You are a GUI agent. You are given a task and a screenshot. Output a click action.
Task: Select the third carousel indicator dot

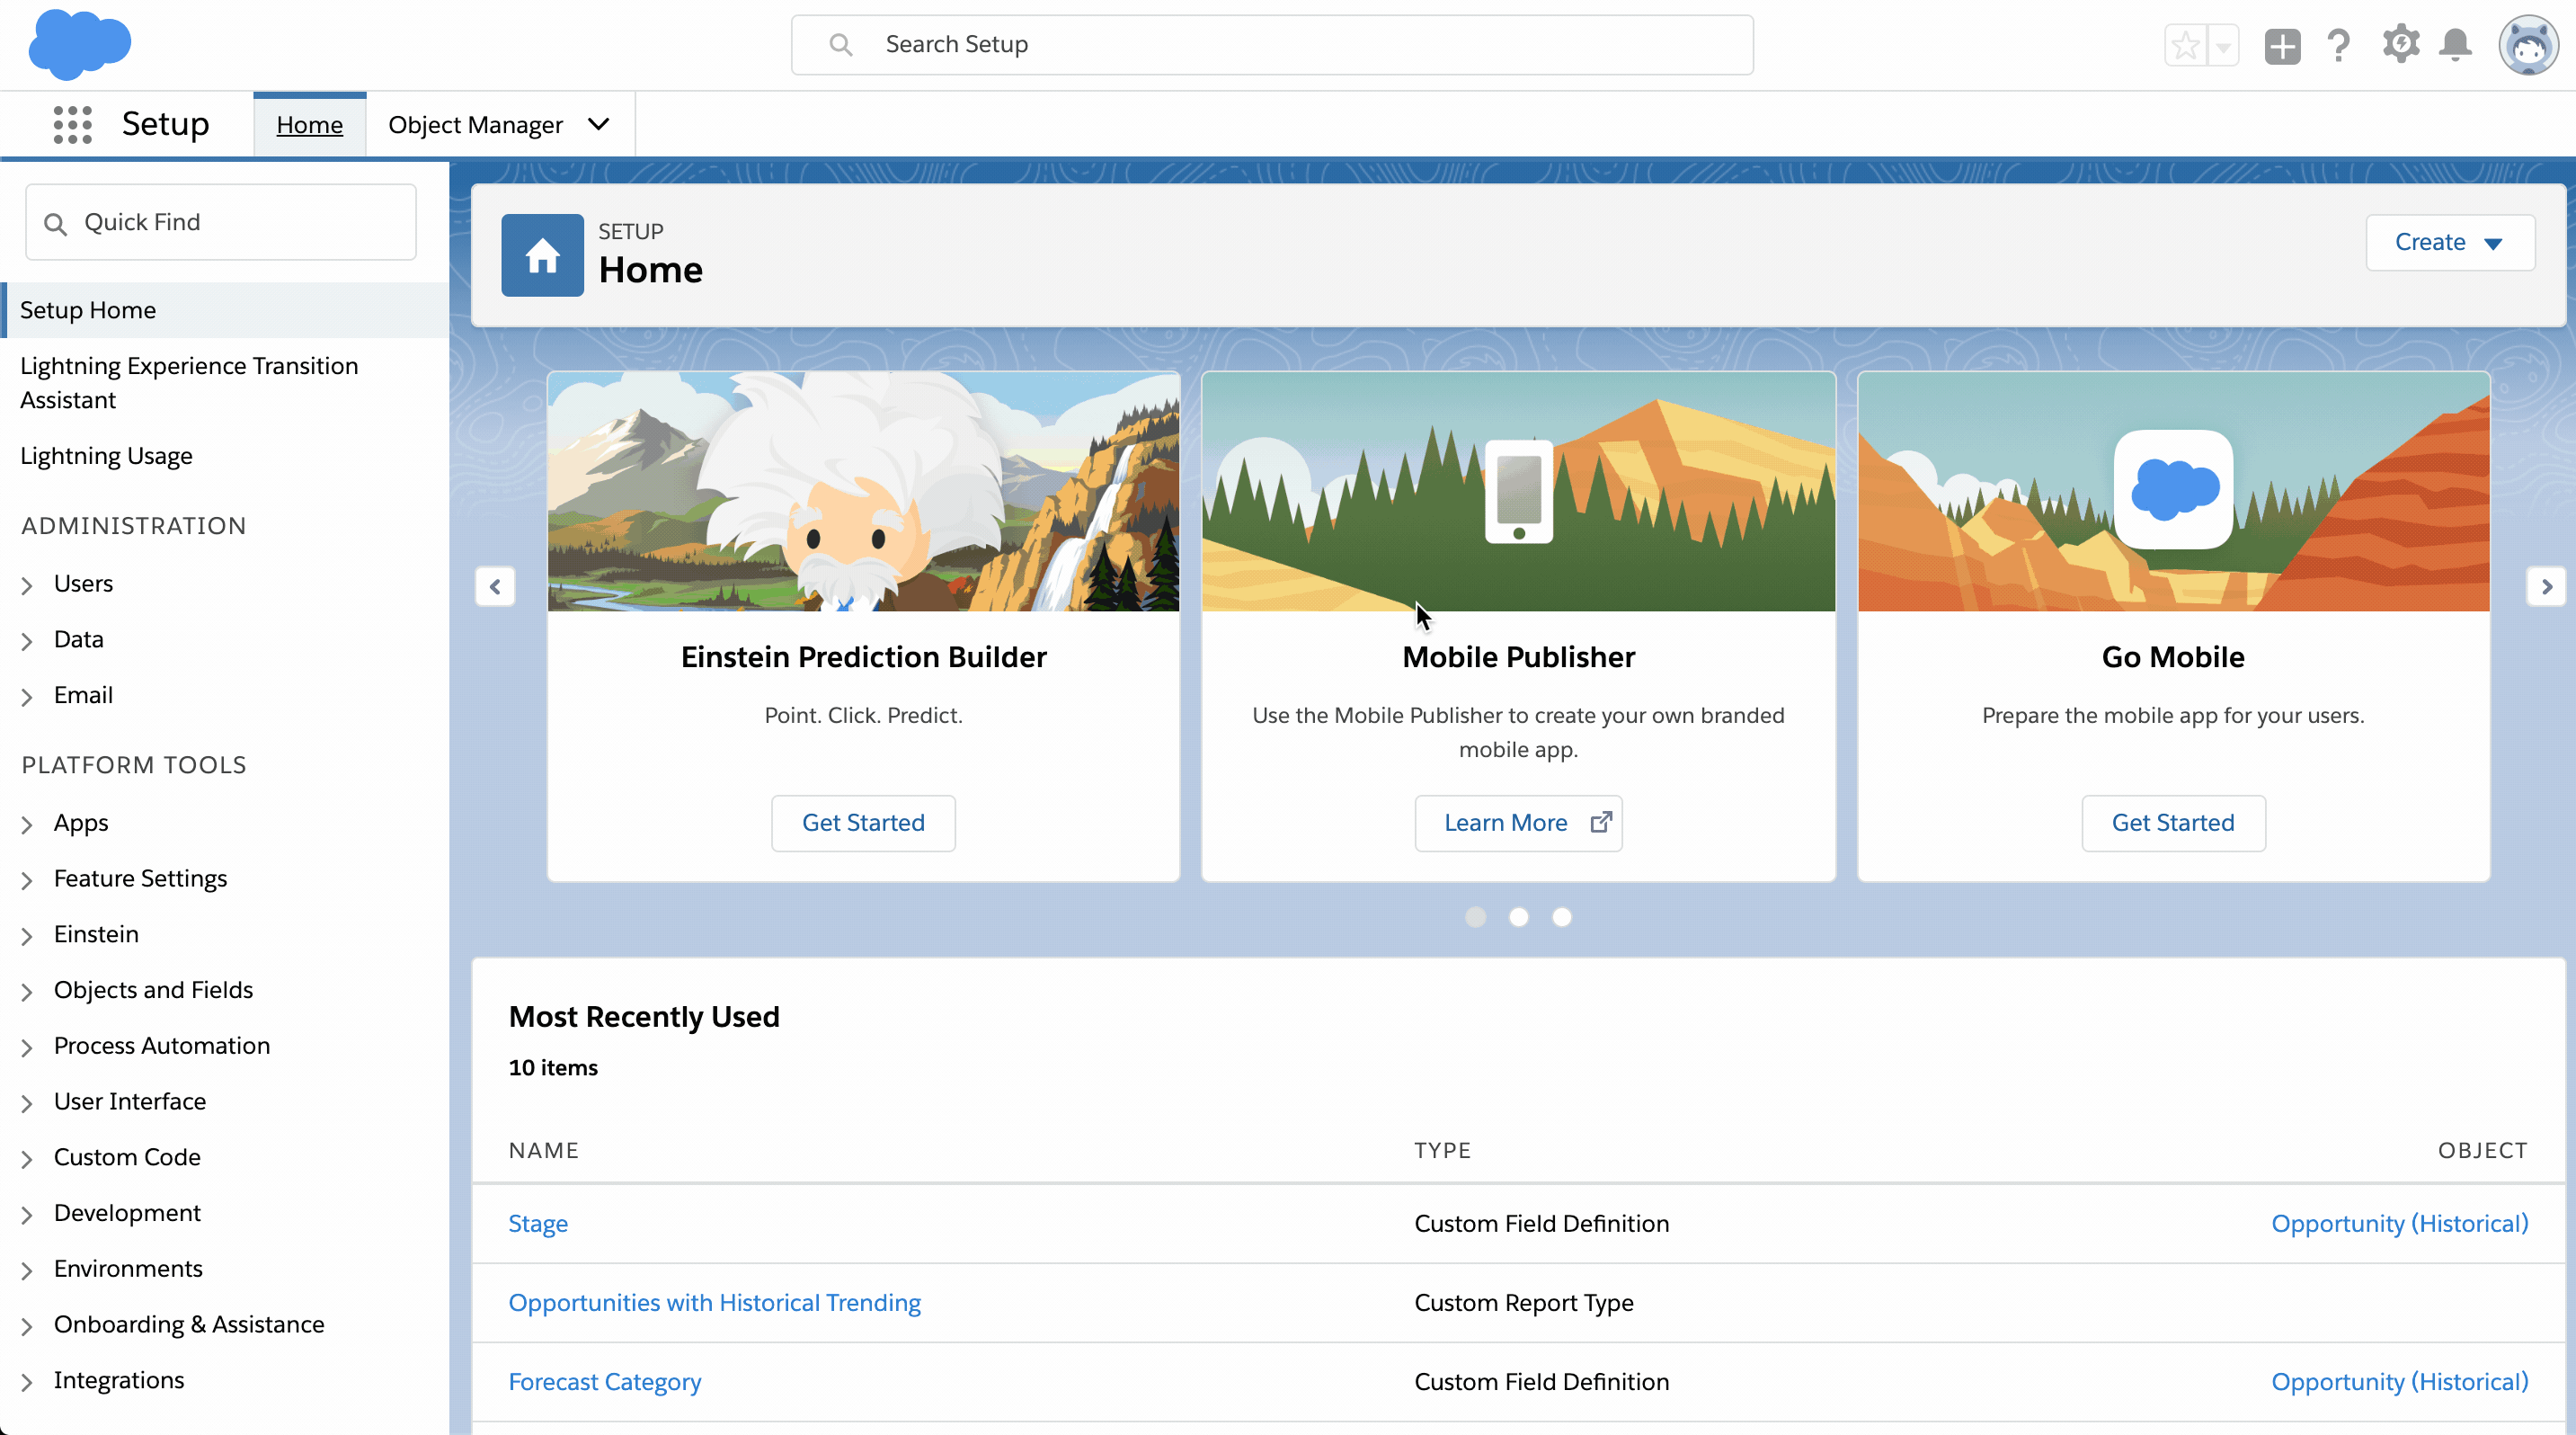tap(1561, 917)
